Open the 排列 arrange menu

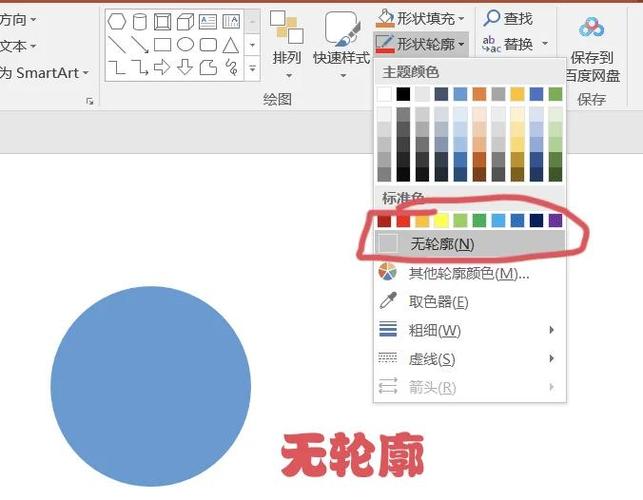pyautogui.click(x=287, y=44)
